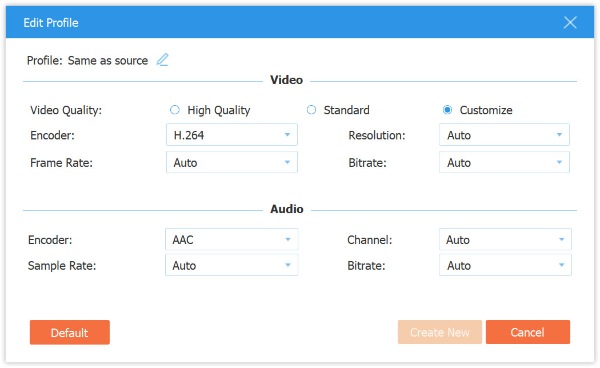Click the 'Edit Profile' title text
This screenshot has height=368, width=600.
(51, 23)
